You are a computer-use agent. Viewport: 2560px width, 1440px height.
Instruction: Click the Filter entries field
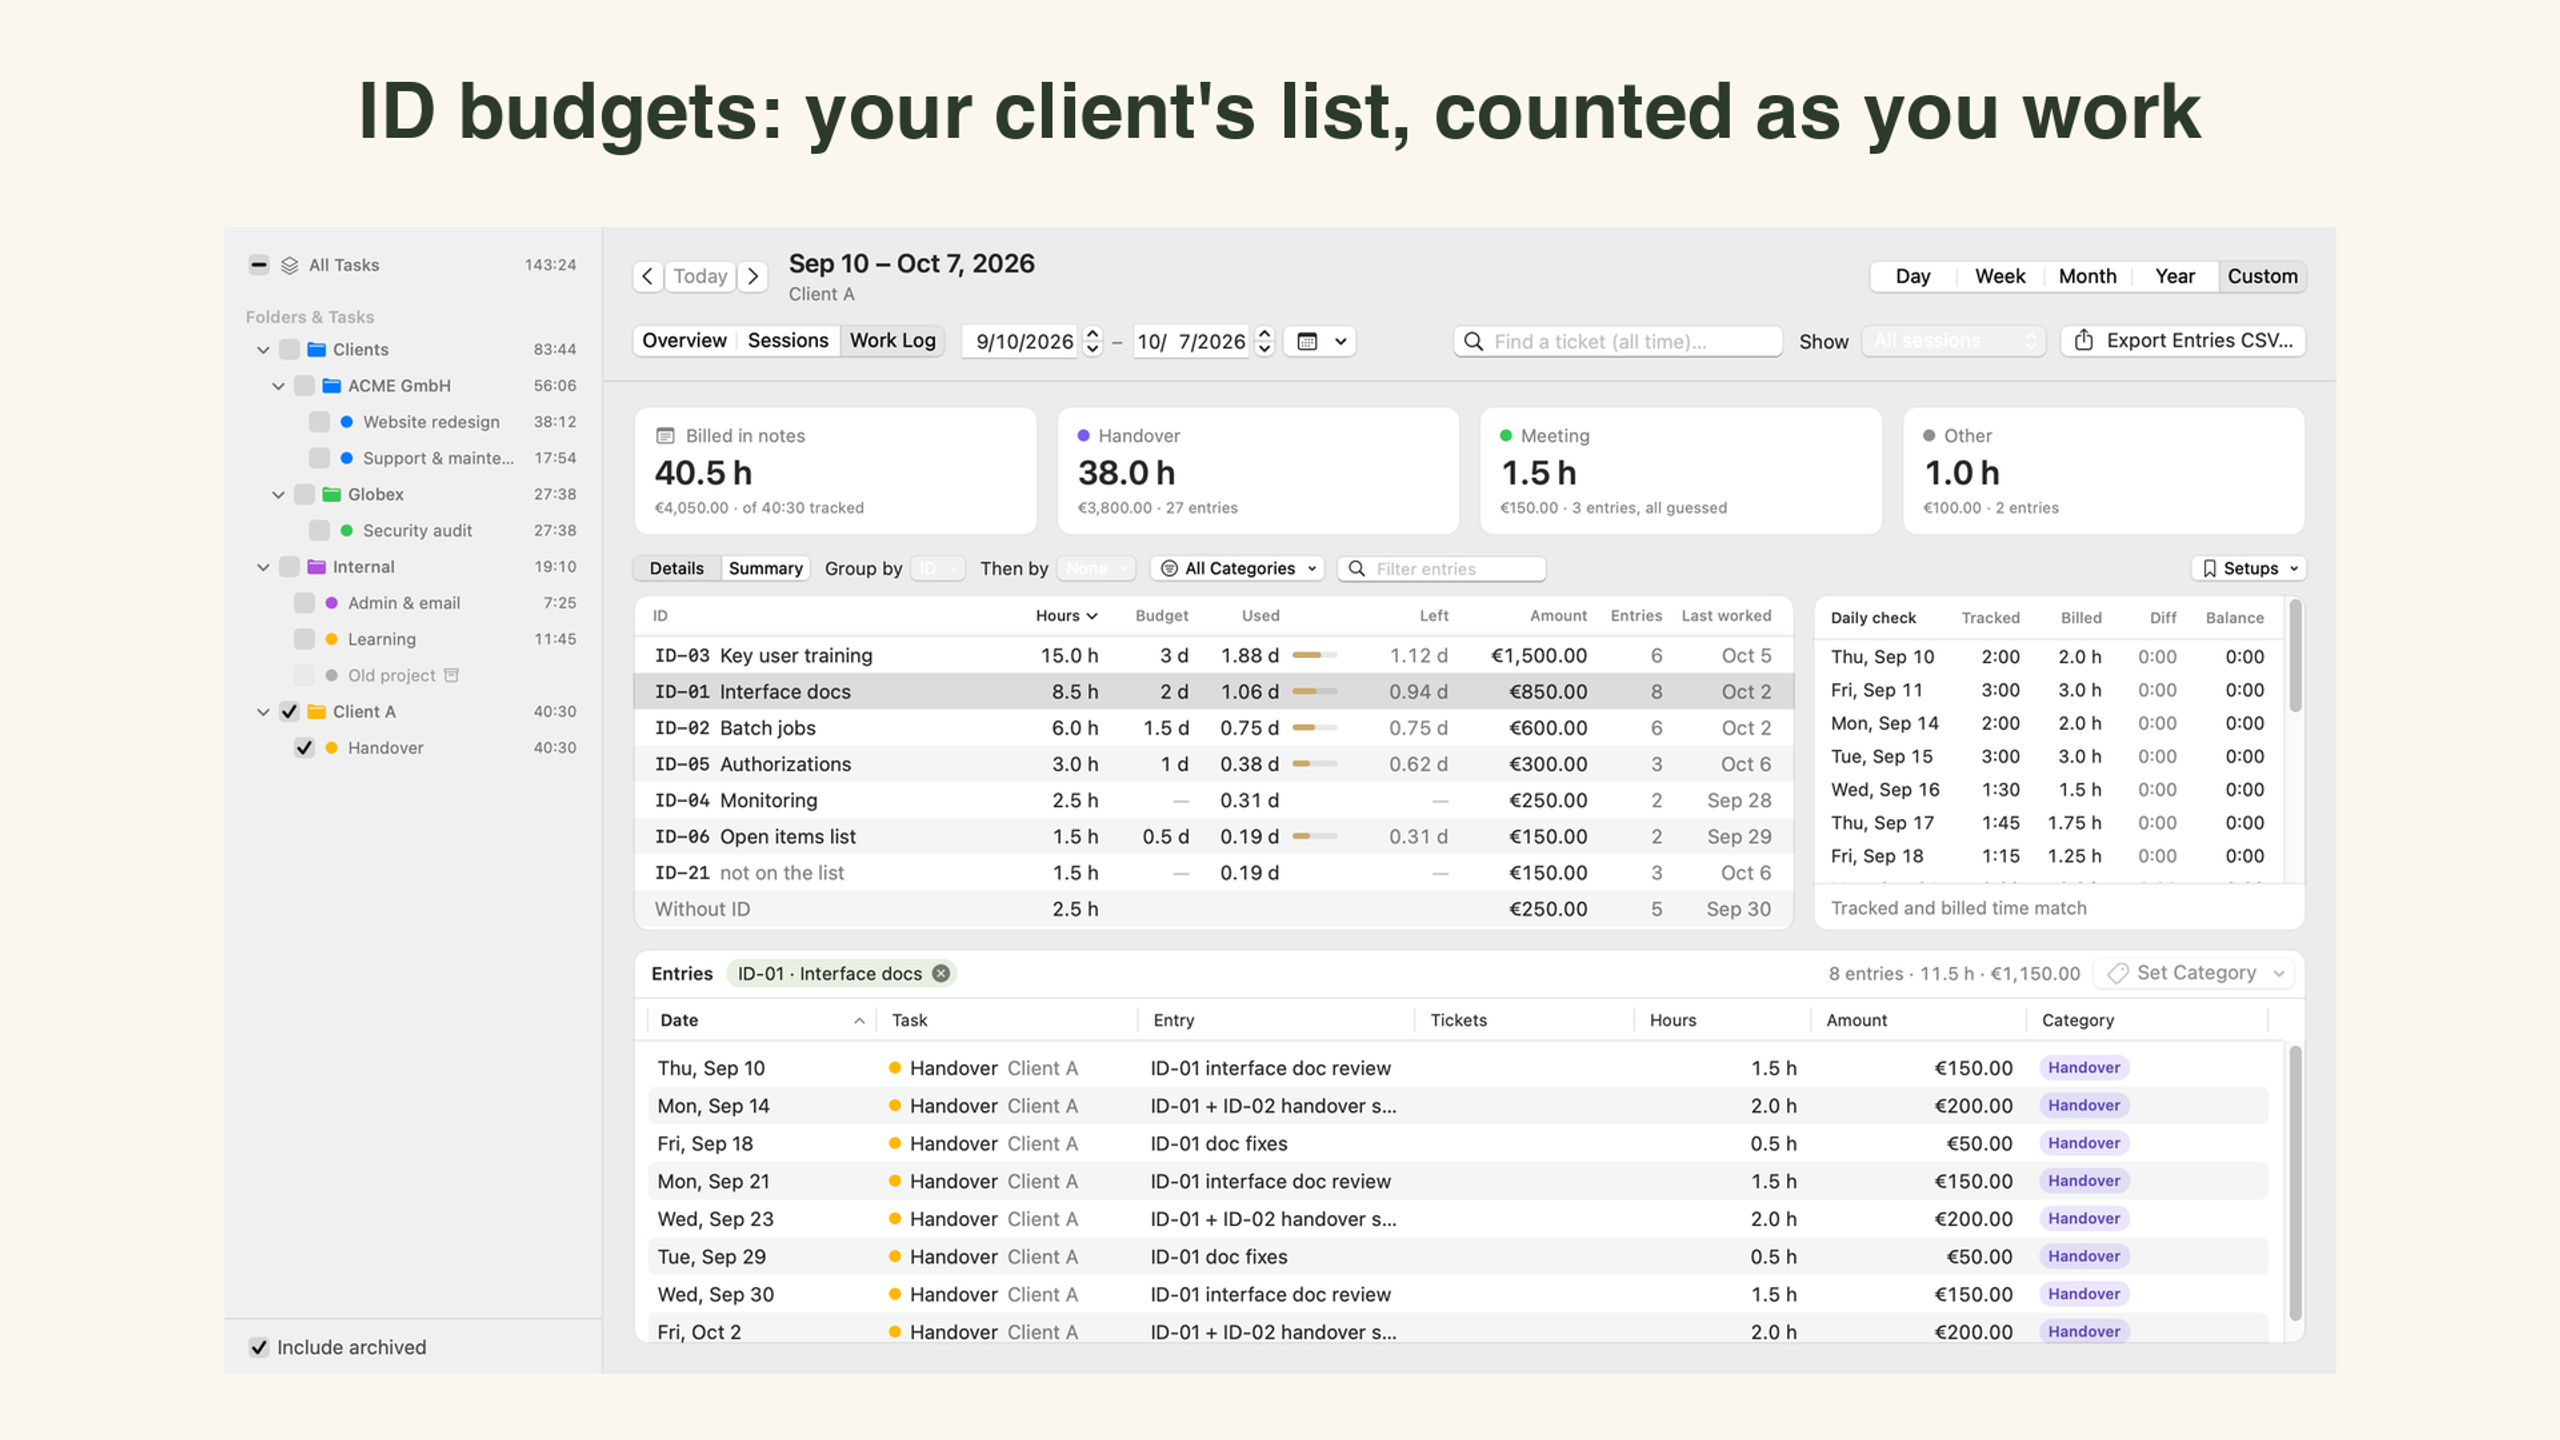(x=1442, y=568)
